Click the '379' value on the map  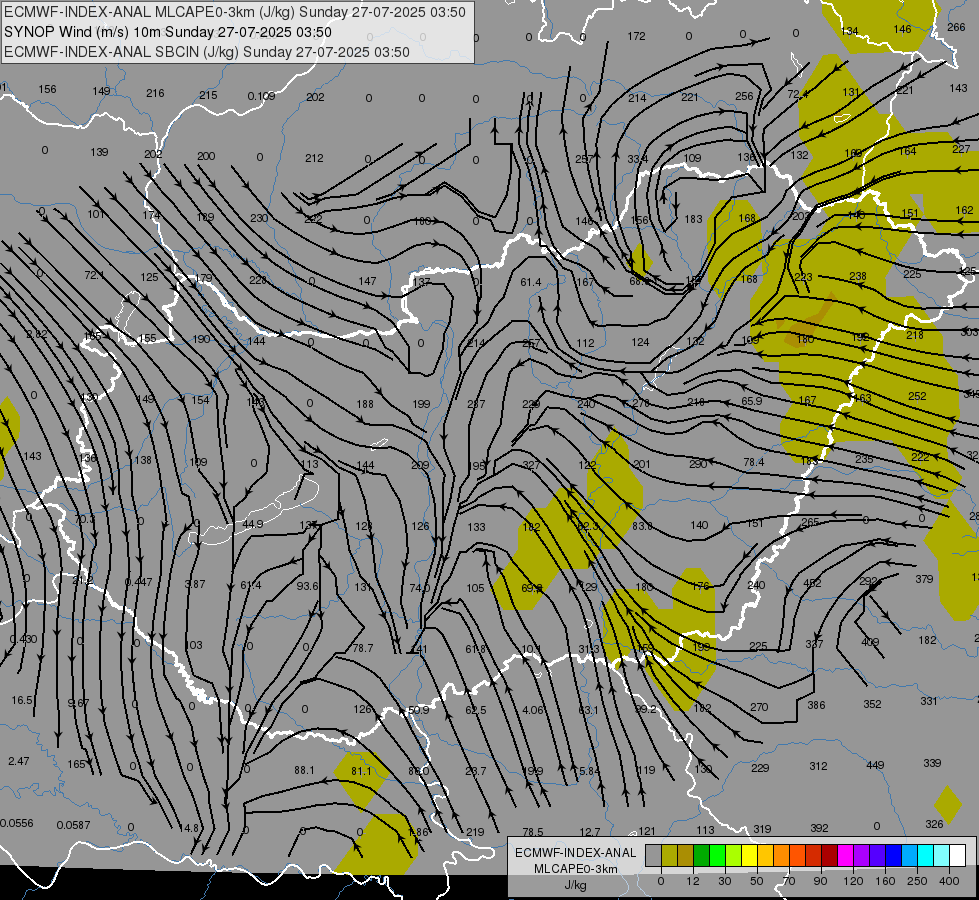[924, 579]
